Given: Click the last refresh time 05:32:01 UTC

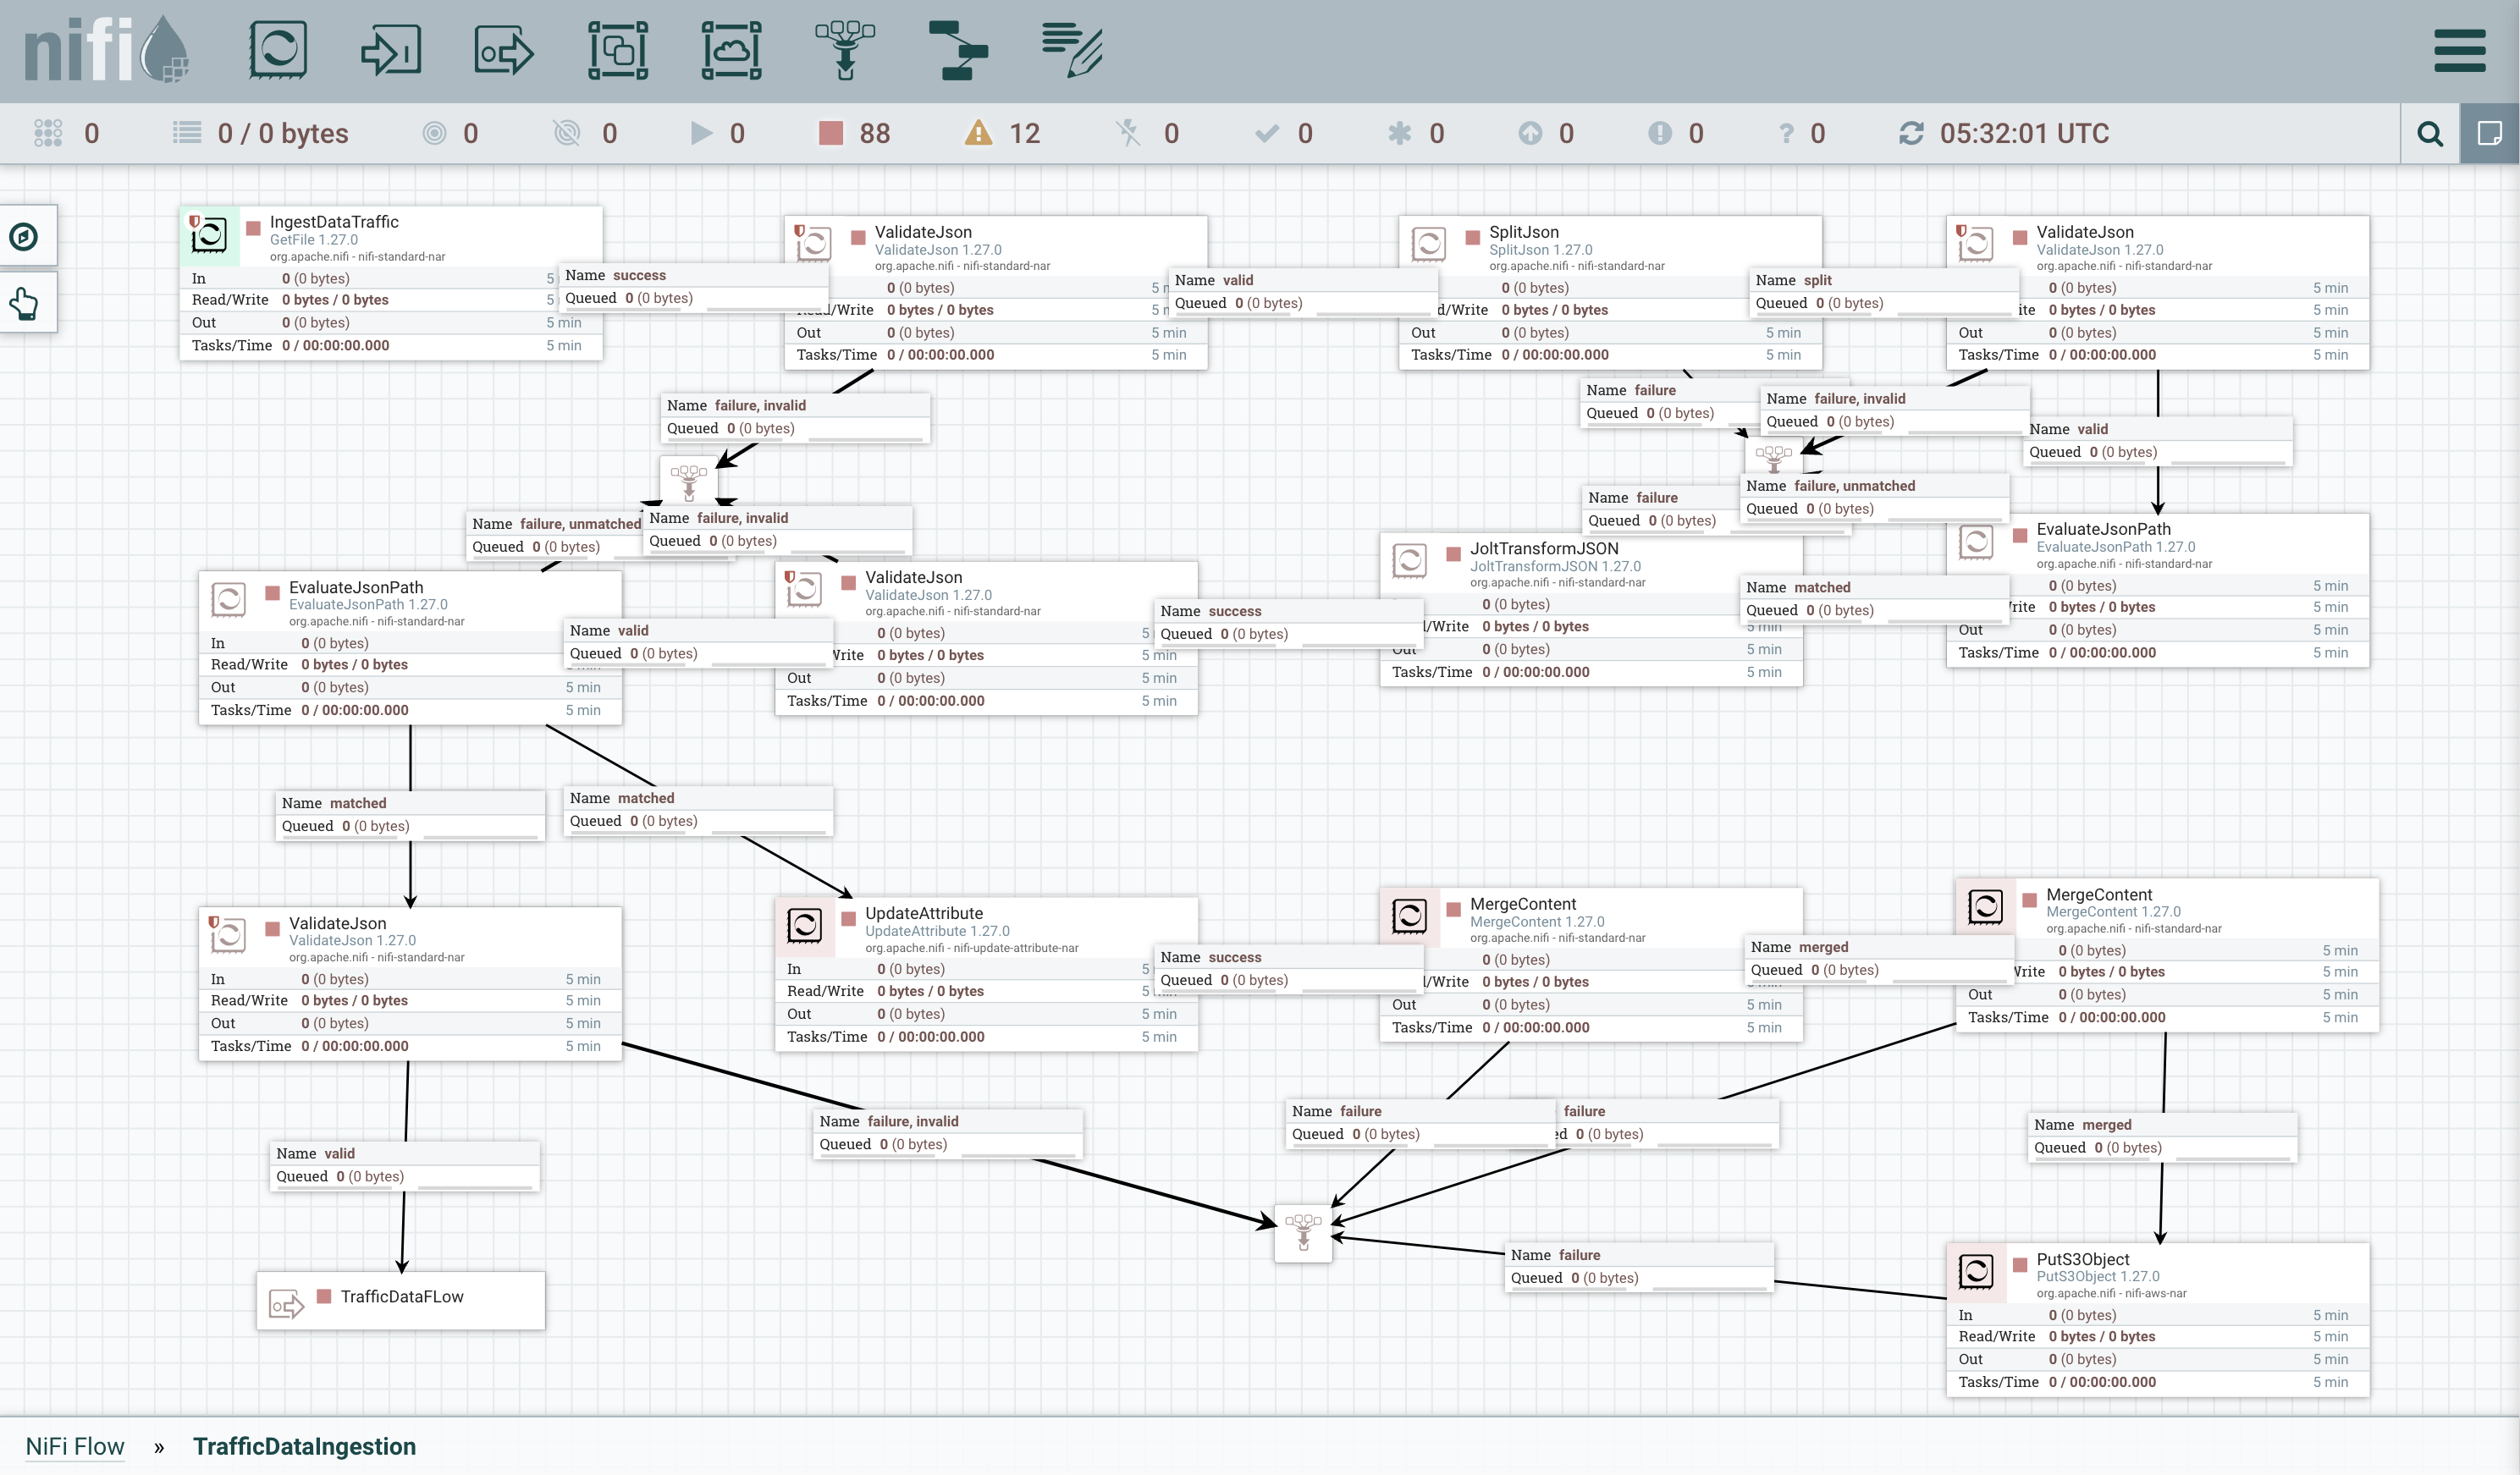Looking at the screenshot, I should tap(2024, 133).
